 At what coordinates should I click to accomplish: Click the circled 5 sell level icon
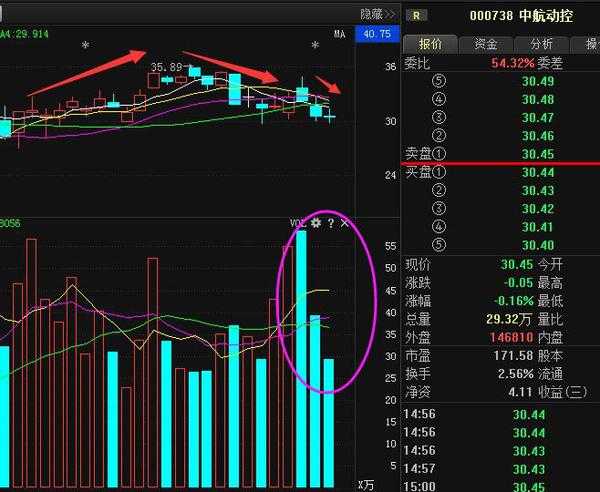tap(439, 81)
